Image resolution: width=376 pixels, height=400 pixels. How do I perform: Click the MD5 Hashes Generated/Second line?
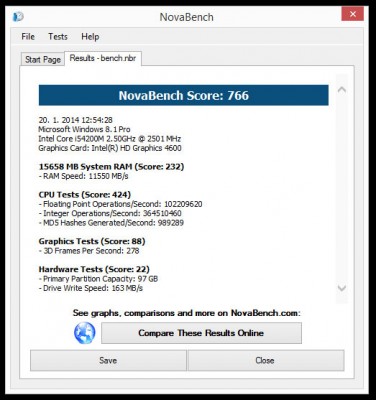click(111, 222)
